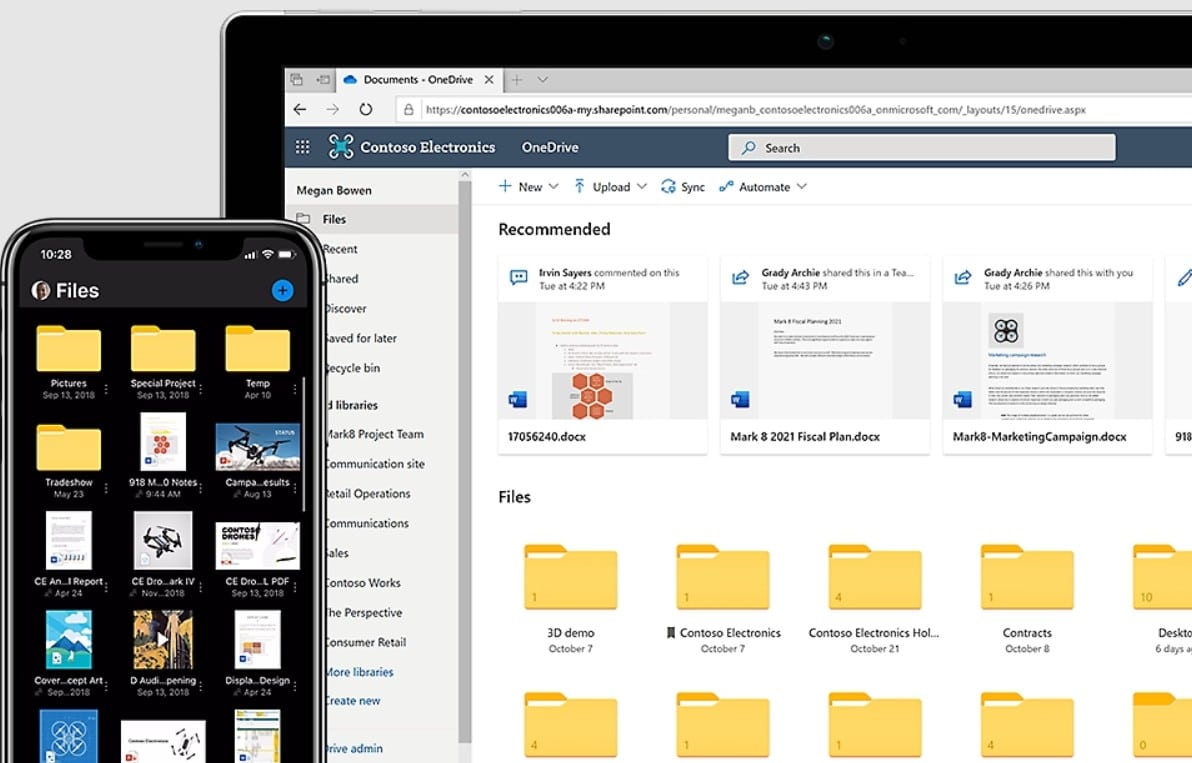Viewport: 1192px width, 763px height.
Task: Open the OneDrive header link
Action: point(550,147)
